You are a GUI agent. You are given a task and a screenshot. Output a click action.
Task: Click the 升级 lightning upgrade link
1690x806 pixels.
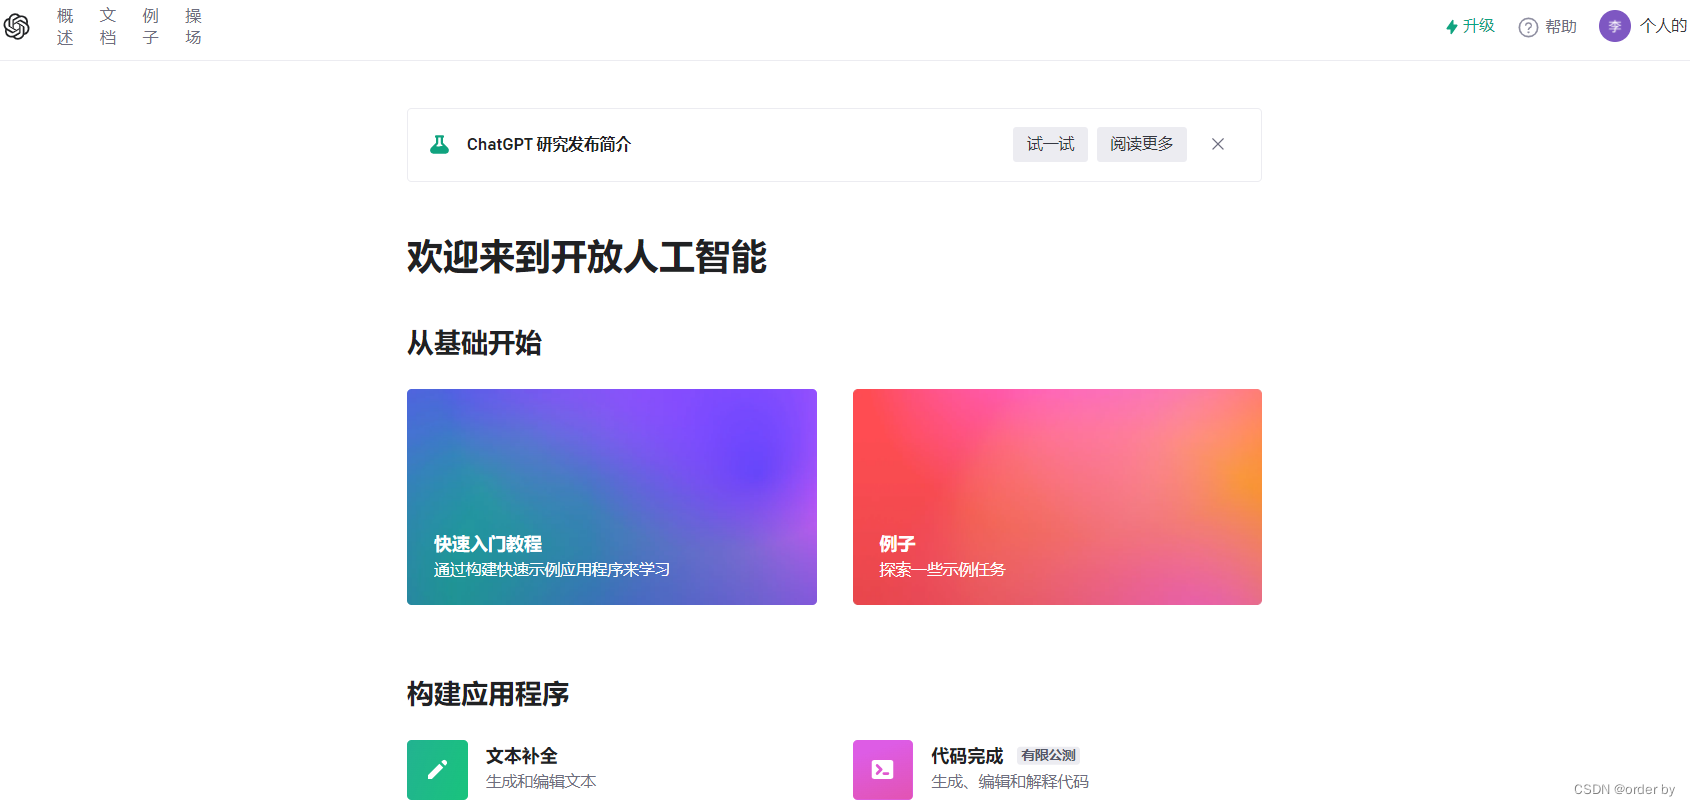point(1470,26)
